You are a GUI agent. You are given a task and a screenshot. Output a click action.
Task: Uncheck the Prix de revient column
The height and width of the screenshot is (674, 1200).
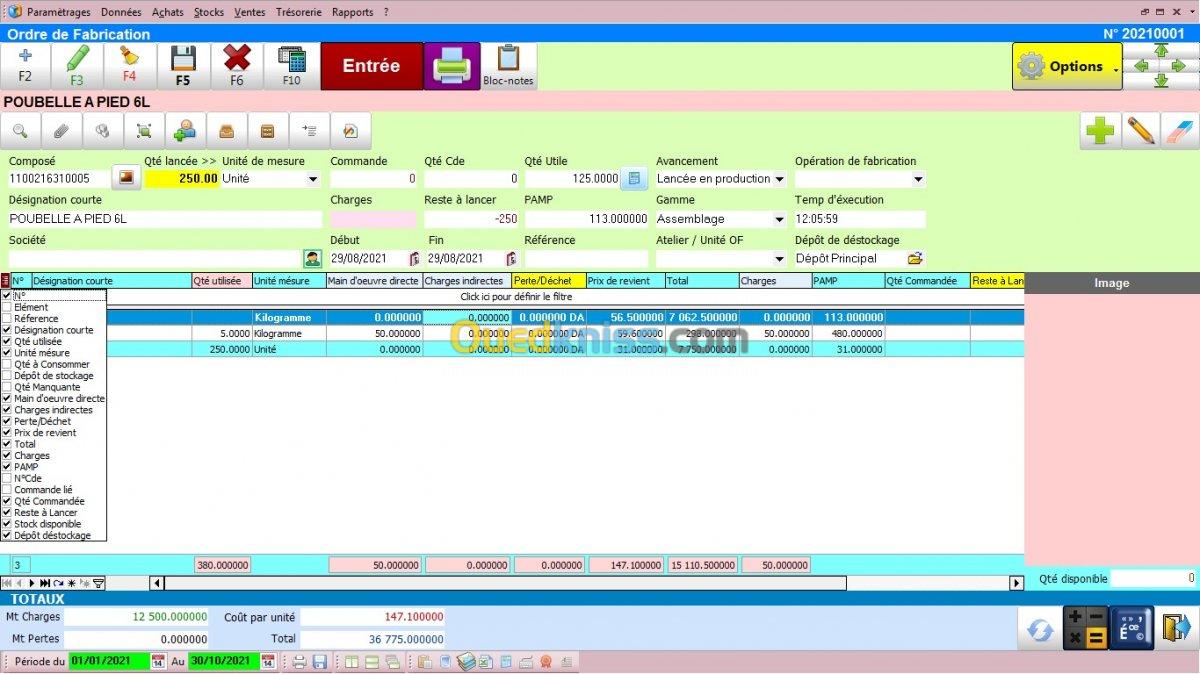[7, 433]
